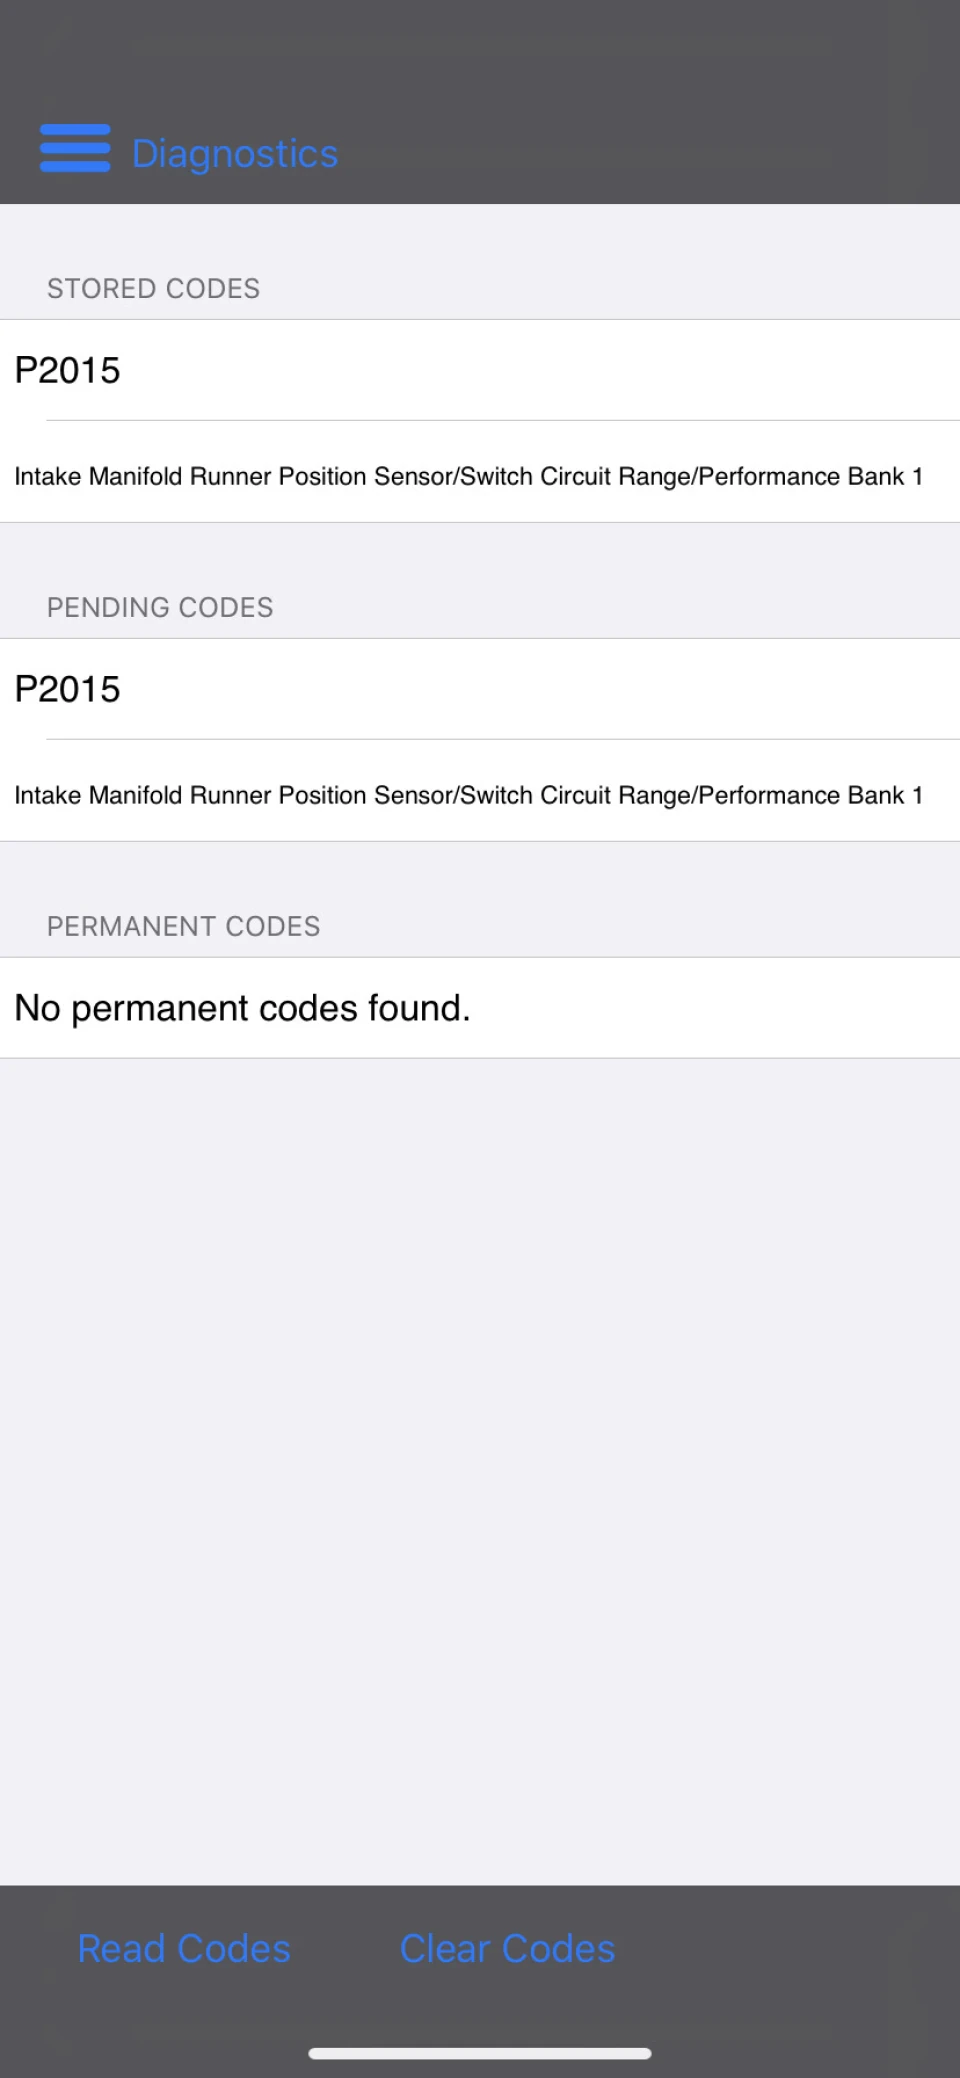Viewport: 960px width, 2078px height.
Task: Click Bank 1 text in pending description
Action: (885, 795)
